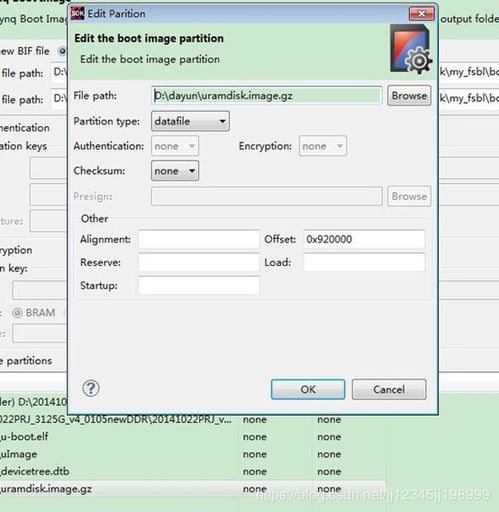Select the uramdisk.image.gz partition row
499x512 pixels.
pyautogui.click(x=193, y=489)
